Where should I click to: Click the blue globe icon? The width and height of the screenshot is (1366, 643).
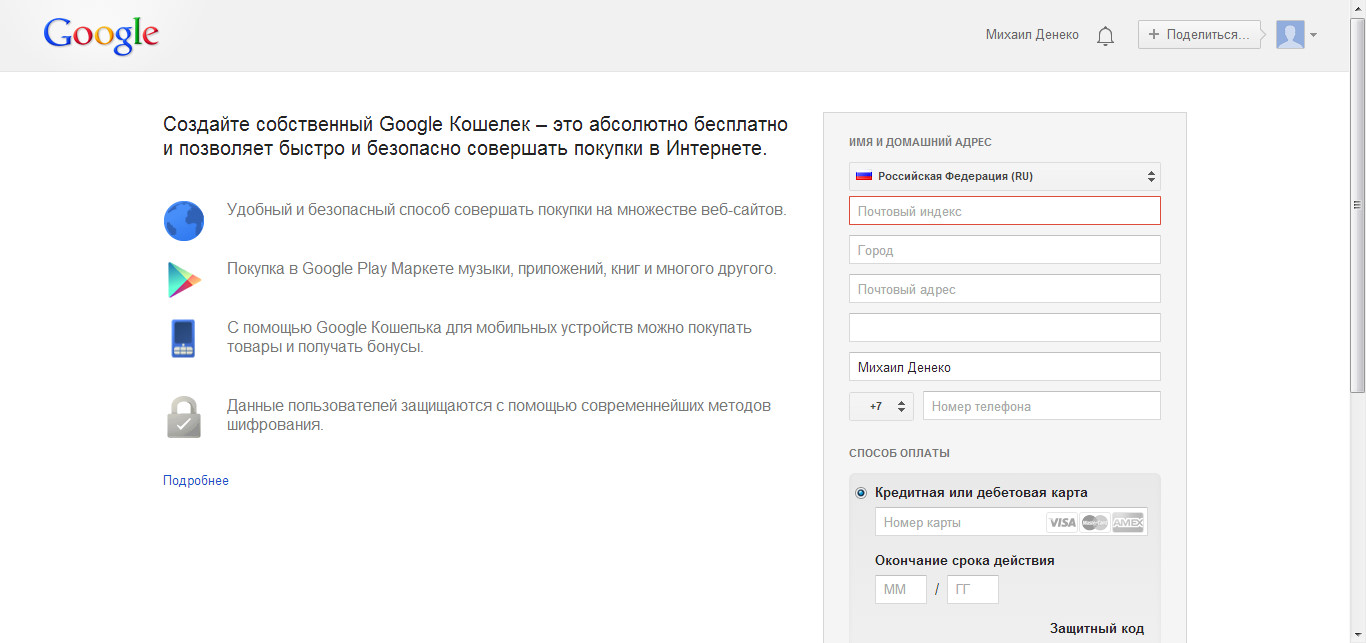[x=184, y=221]
